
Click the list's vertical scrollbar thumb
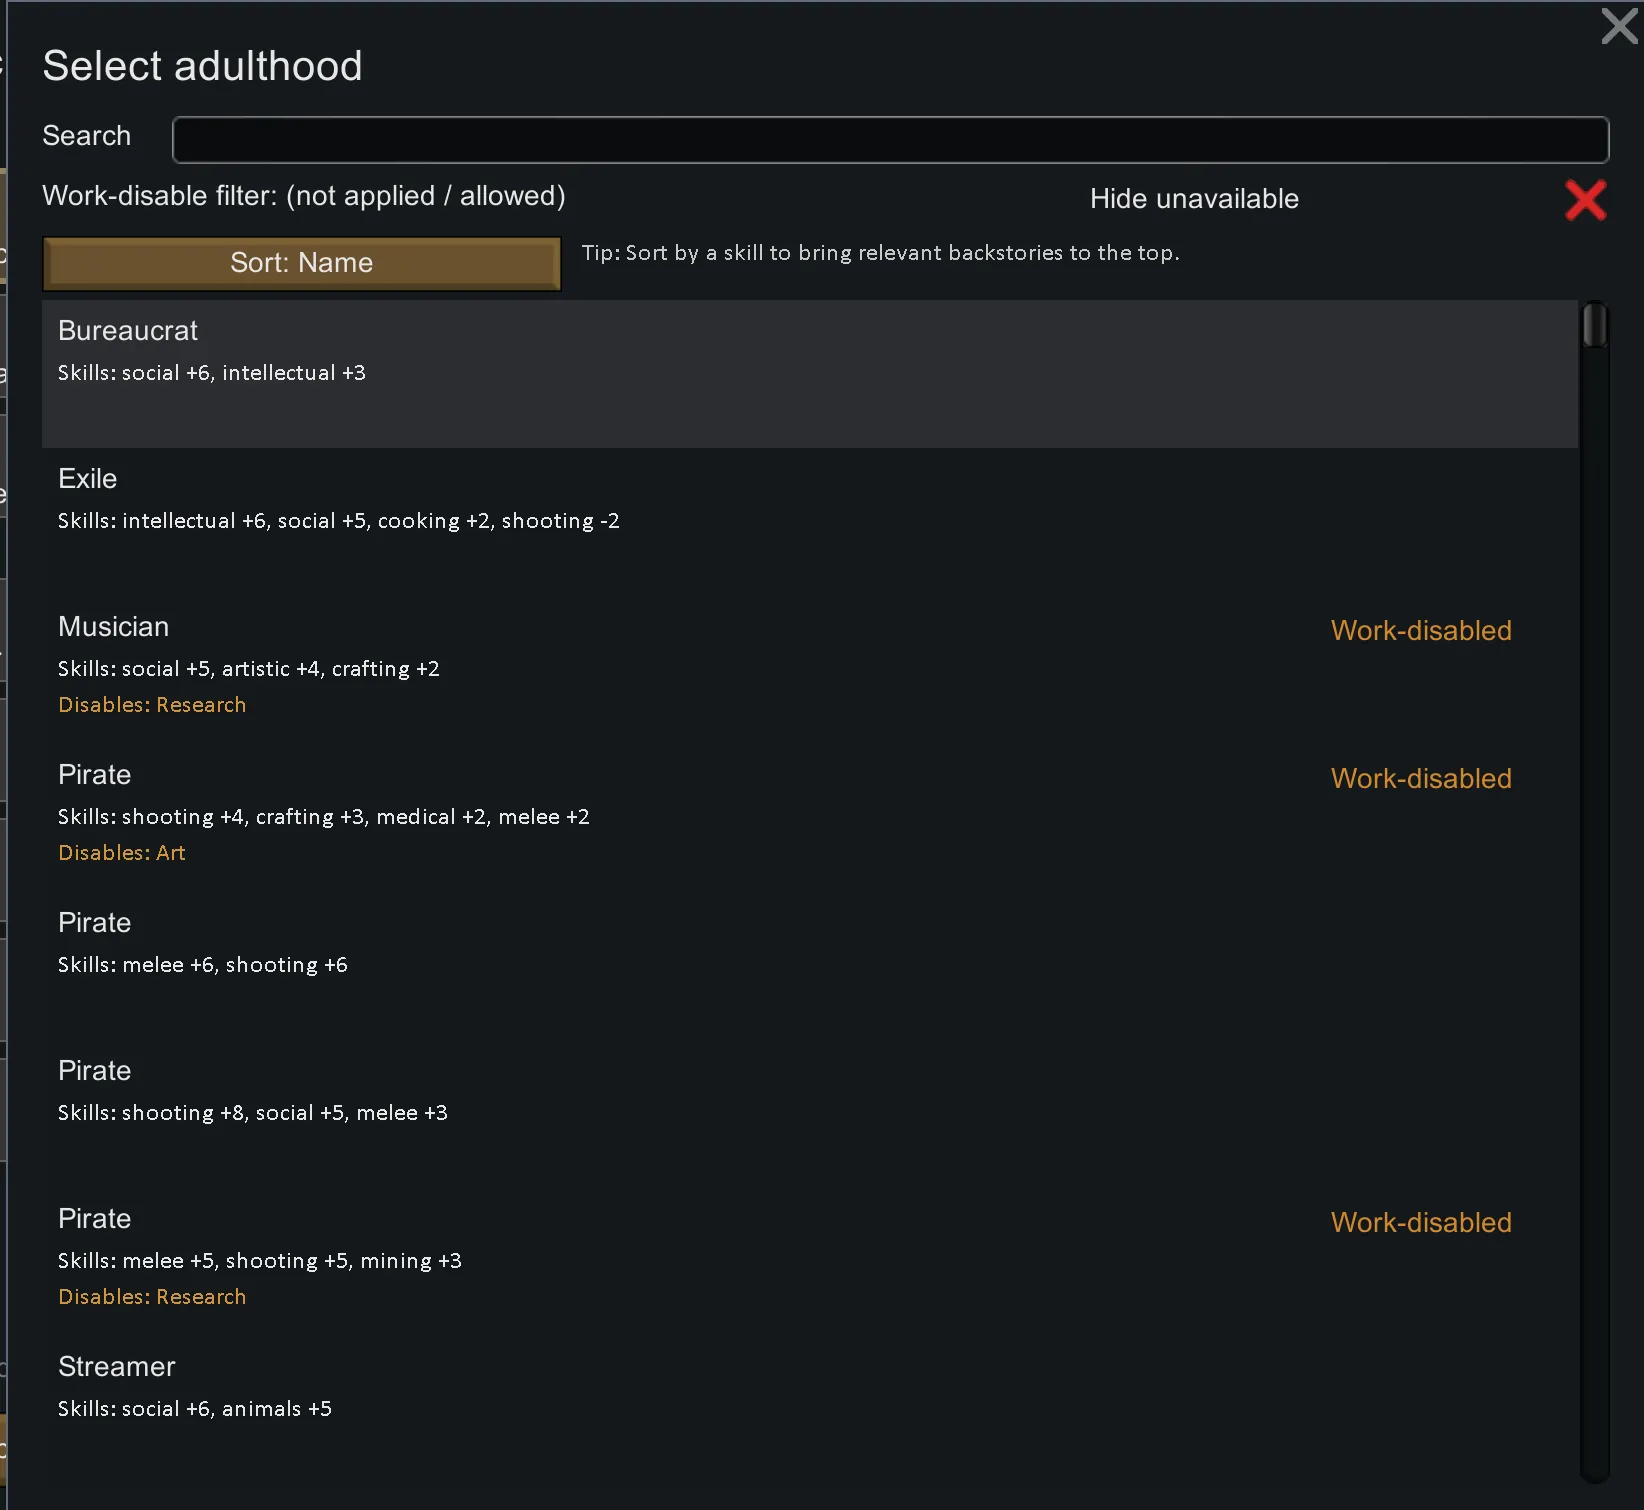tap(1594, 325)
